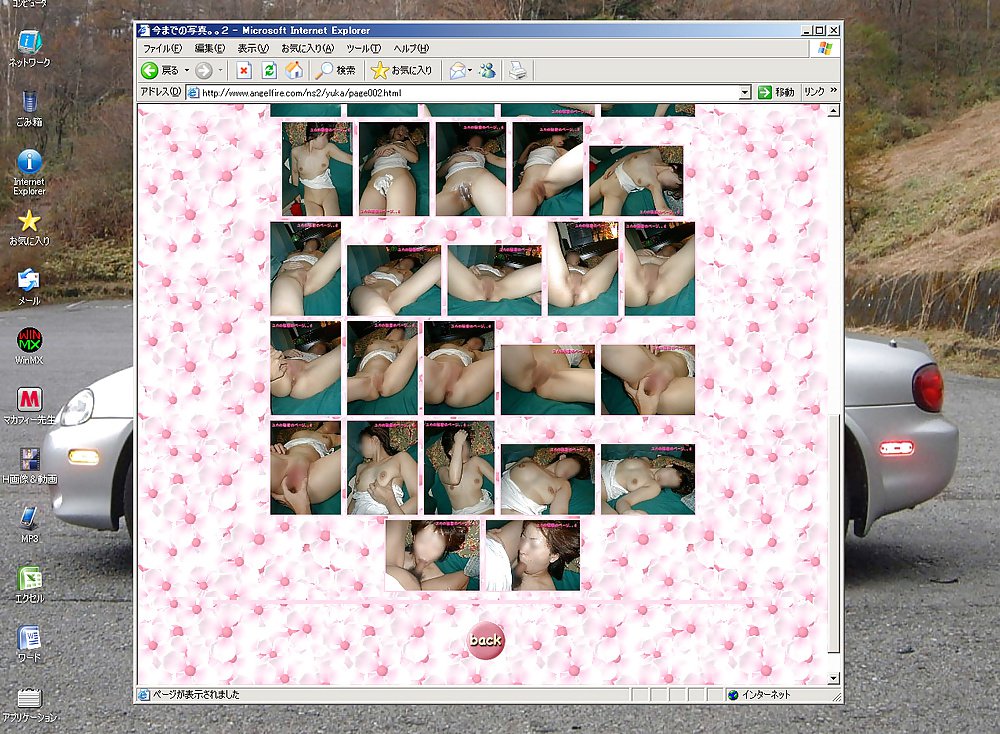The width and height of the screenshot is (1000, 734).
Task: Click the Messenger icon in the toolbar
Action: pos(487,70)
